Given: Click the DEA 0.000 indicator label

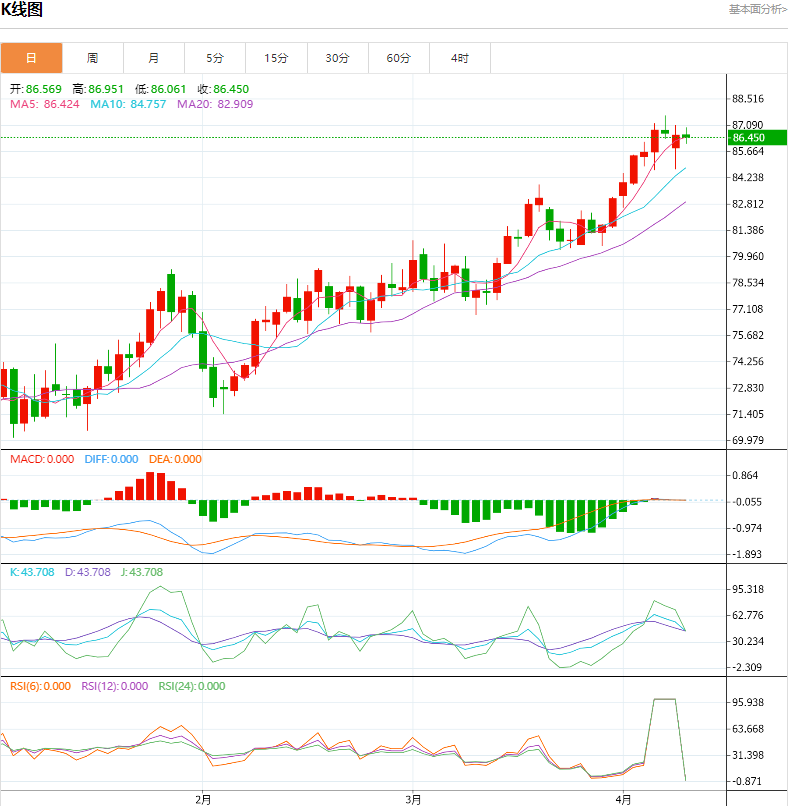Looking at the screenshot, I should pos(175,459).
